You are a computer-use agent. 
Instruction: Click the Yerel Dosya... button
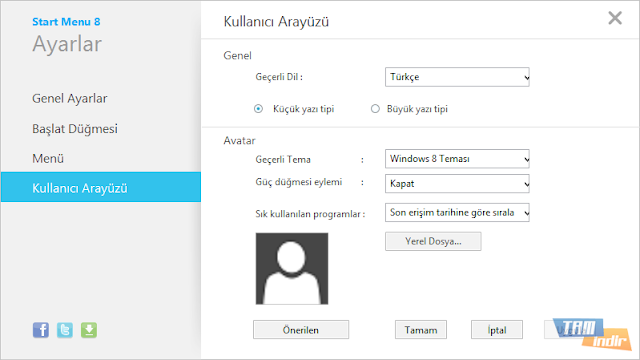click(433, 241)
